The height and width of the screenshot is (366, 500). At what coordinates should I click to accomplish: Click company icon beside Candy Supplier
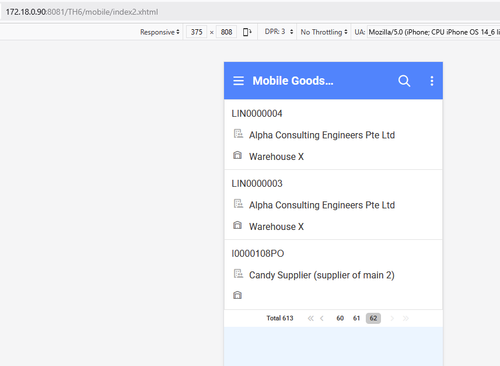point(238,274)
